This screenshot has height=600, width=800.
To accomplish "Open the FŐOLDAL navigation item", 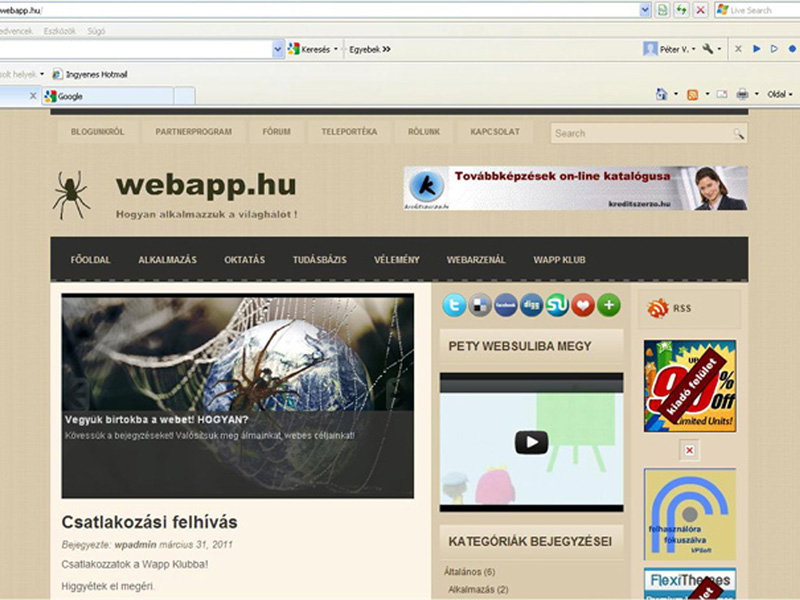I will pyautogui.click(x=90, y=260).
